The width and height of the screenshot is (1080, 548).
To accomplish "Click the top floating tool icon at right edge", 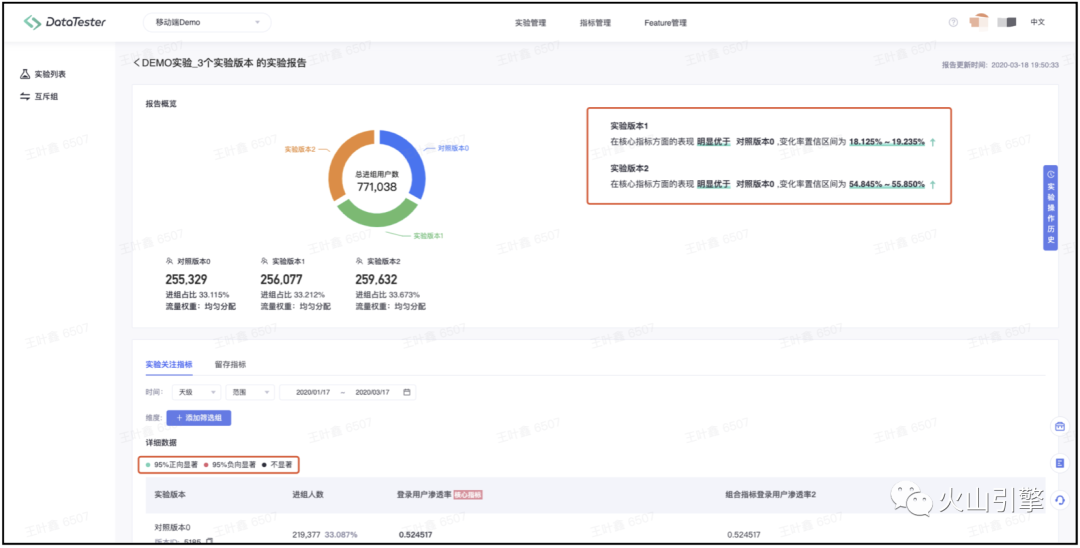I will [x=1061, y=427].
